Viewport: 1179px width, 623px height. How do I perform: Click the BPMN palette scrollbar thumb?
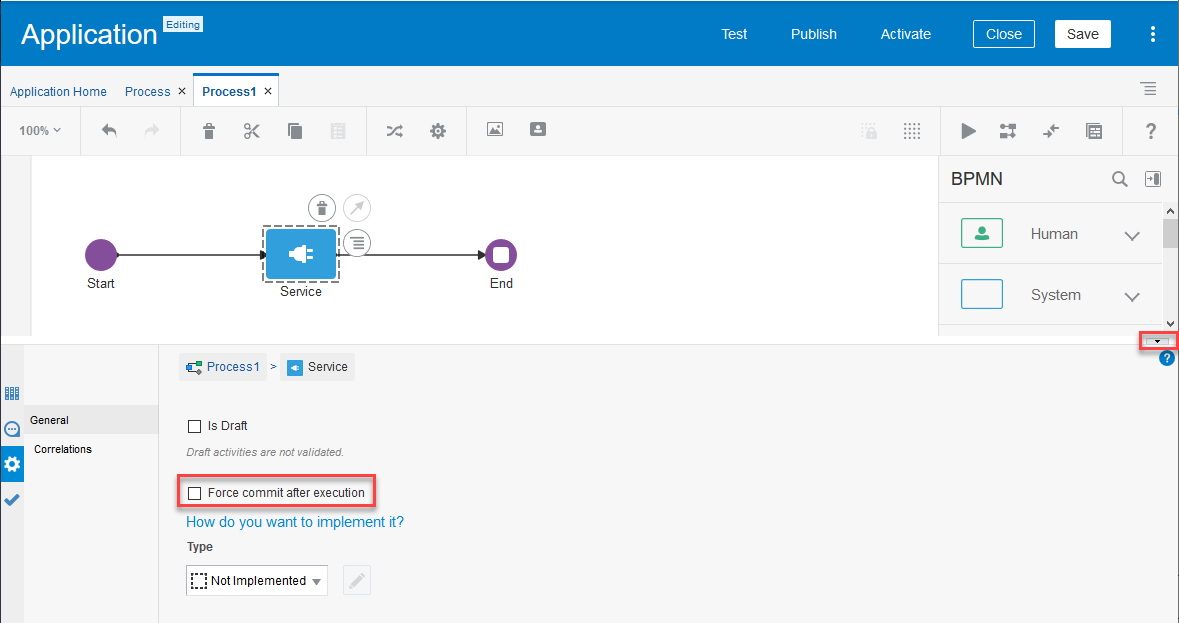pos(1171,233)
